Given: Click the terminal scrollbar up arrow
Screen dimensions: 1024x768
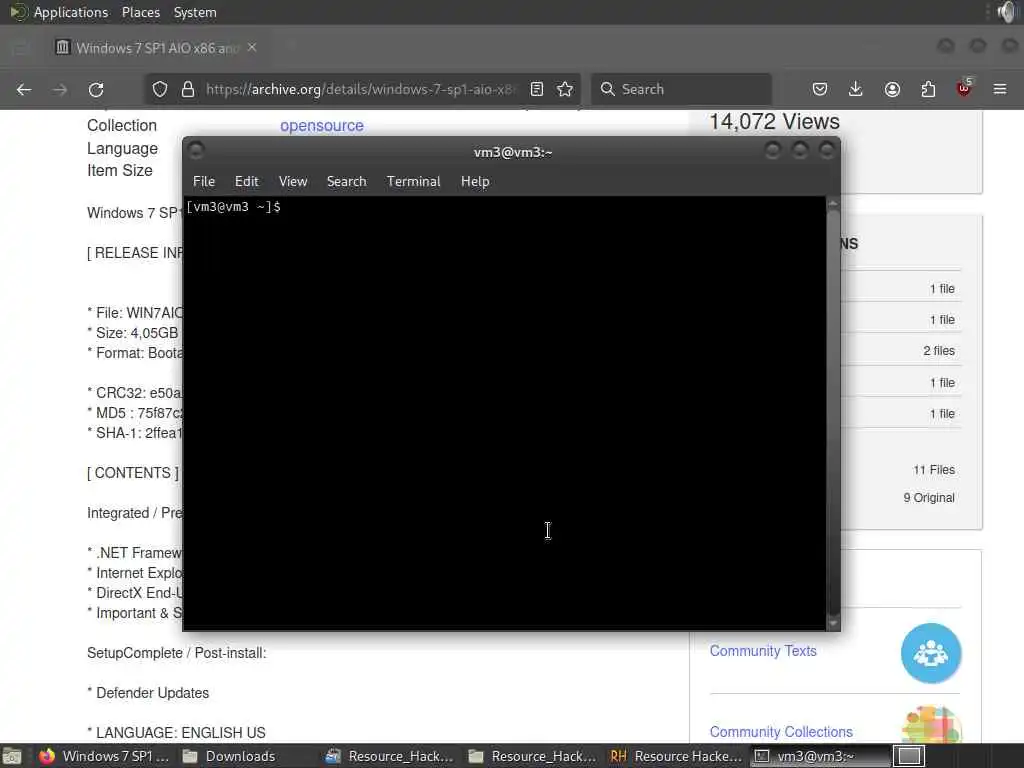Looking at the screenshot, I should tap(833, 204).
